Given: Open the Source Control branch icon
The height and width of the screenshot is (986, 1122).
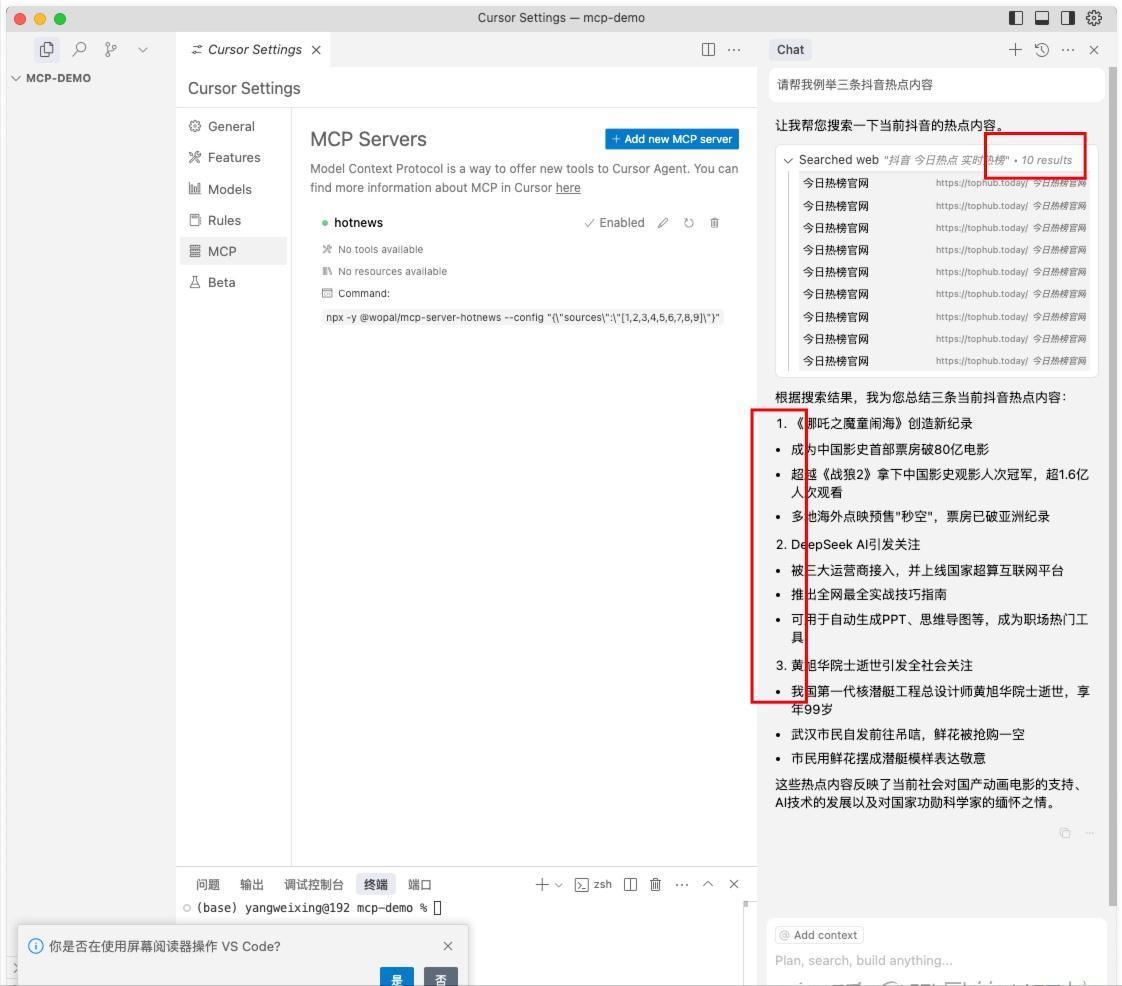Looking at the screenshot, I should click(x=110, y=49).
